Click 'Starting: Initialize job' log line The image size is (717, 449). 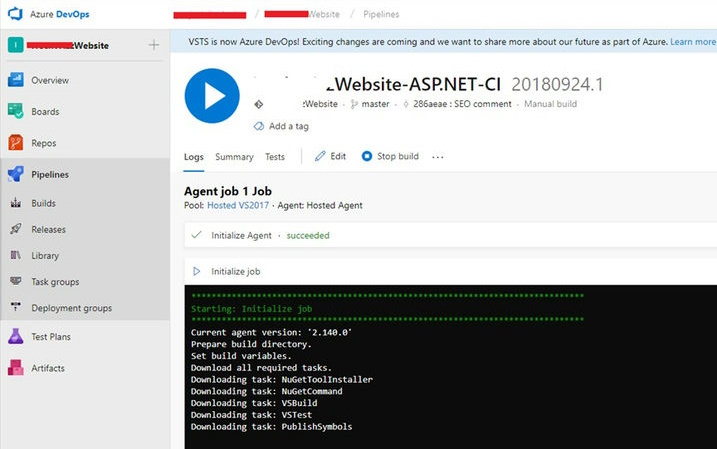251,309
